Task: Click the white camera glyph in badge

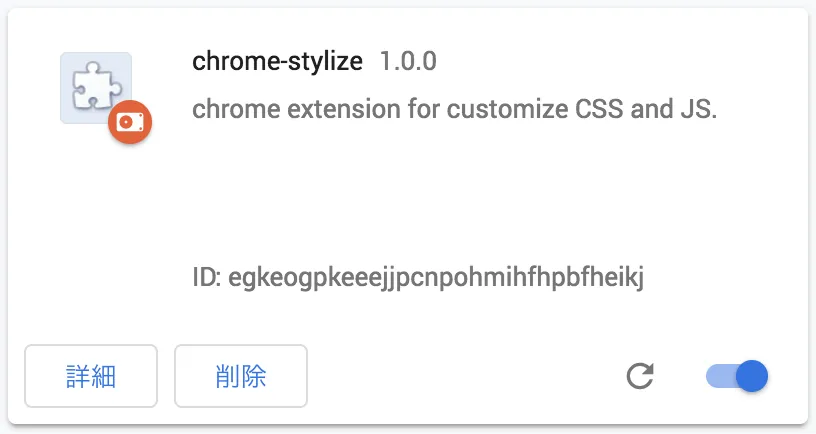Action: 130,123
